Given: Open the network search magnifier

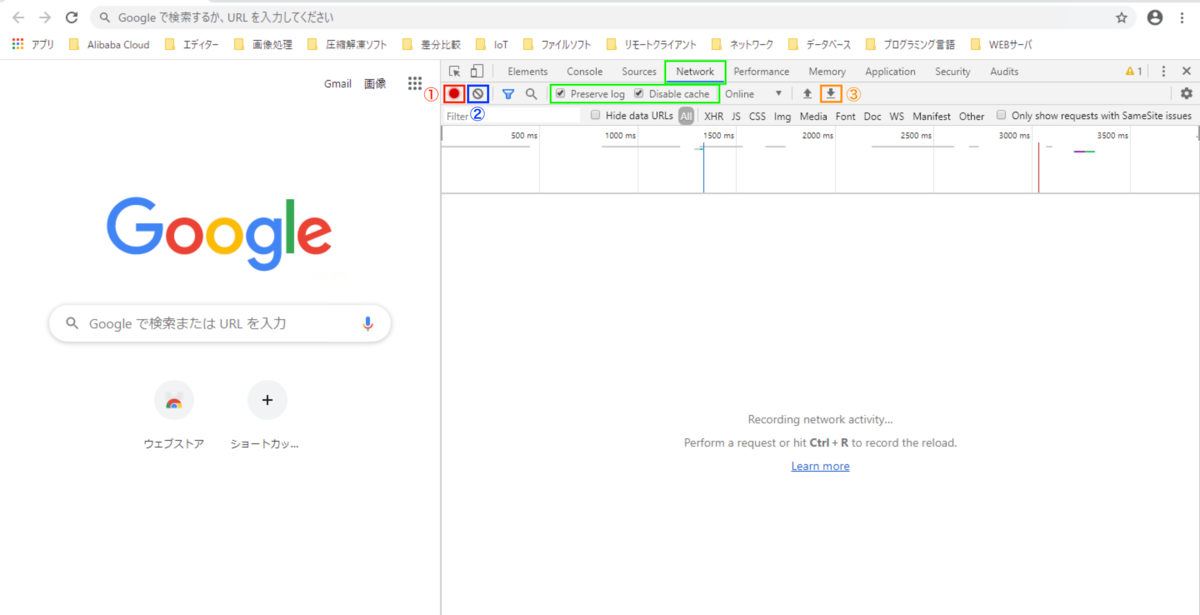Looking at the screenshot, I should 531,94.
